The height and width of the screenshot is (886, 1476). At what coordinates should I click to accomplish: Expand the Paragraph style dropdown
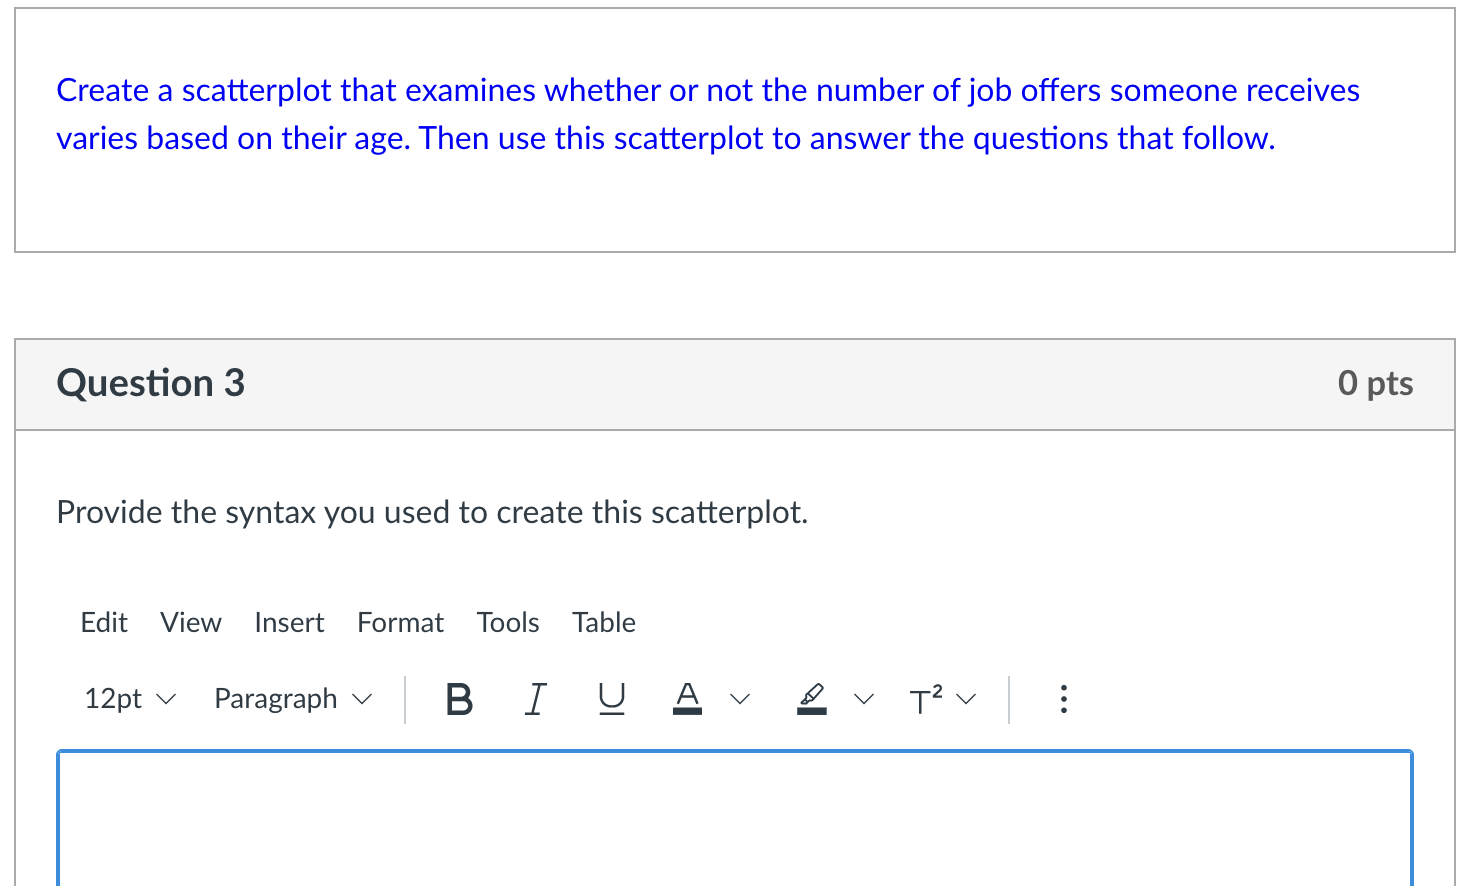pos(292,699)
